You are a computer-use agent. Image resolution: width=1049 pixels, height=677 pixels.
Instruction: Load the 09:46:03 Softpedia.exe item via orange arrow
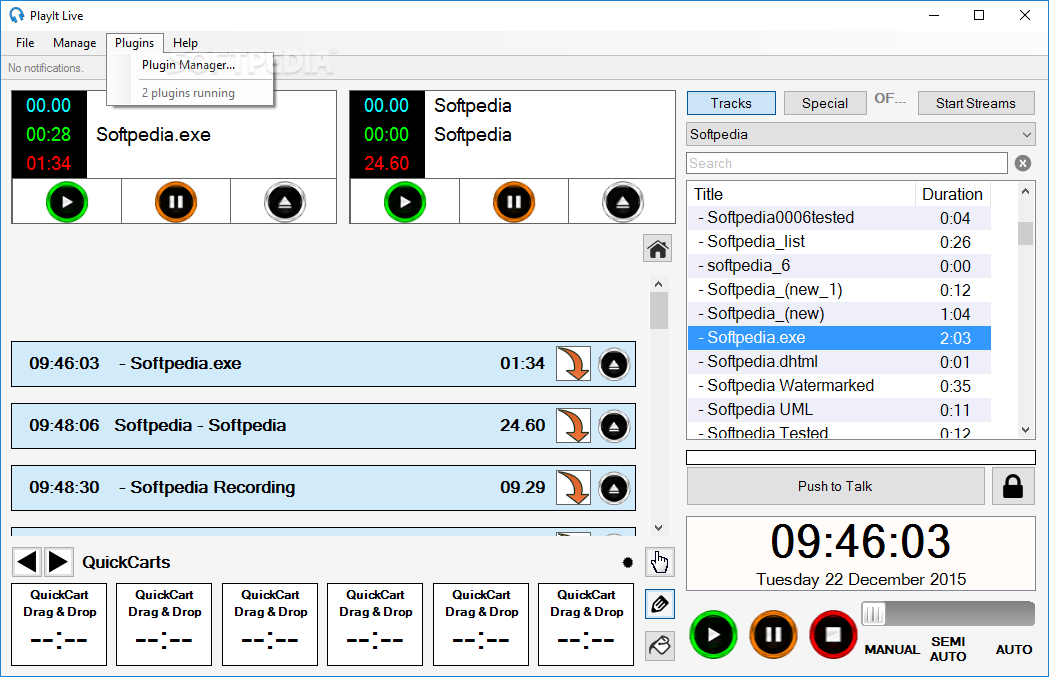573,363
